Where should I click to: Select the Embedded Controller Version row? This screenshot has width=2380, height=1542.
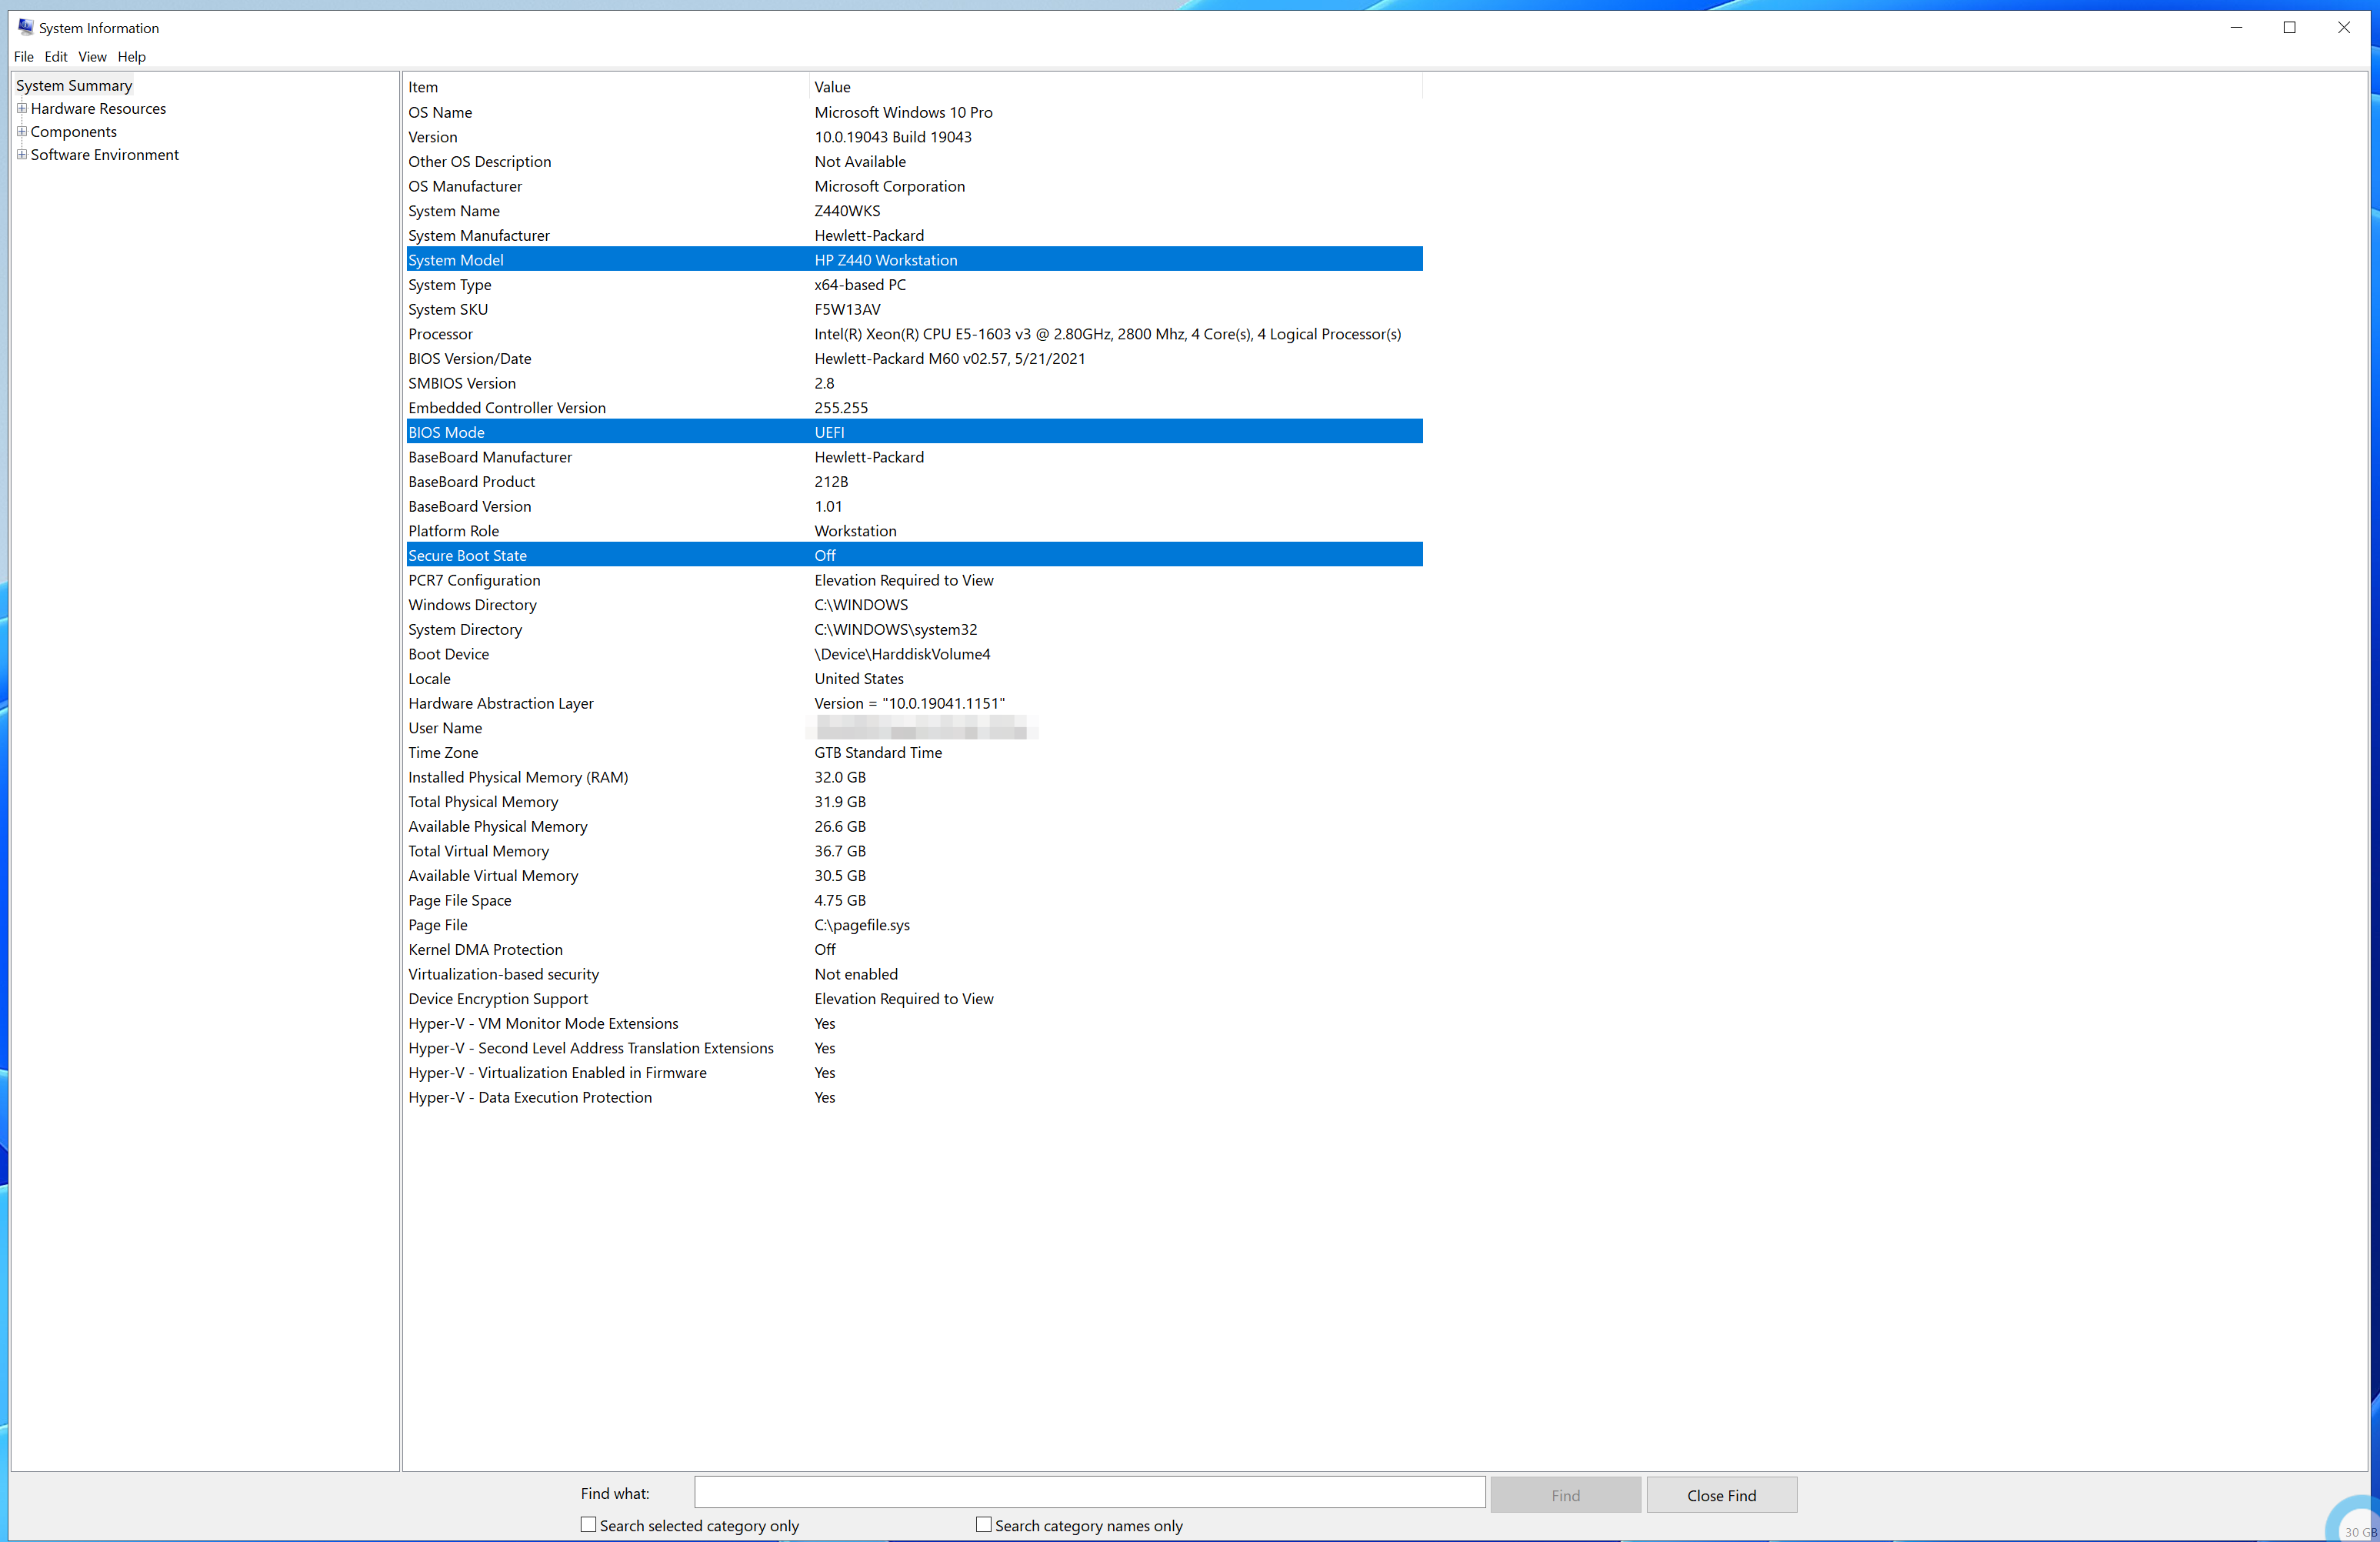tap(914, 408)
